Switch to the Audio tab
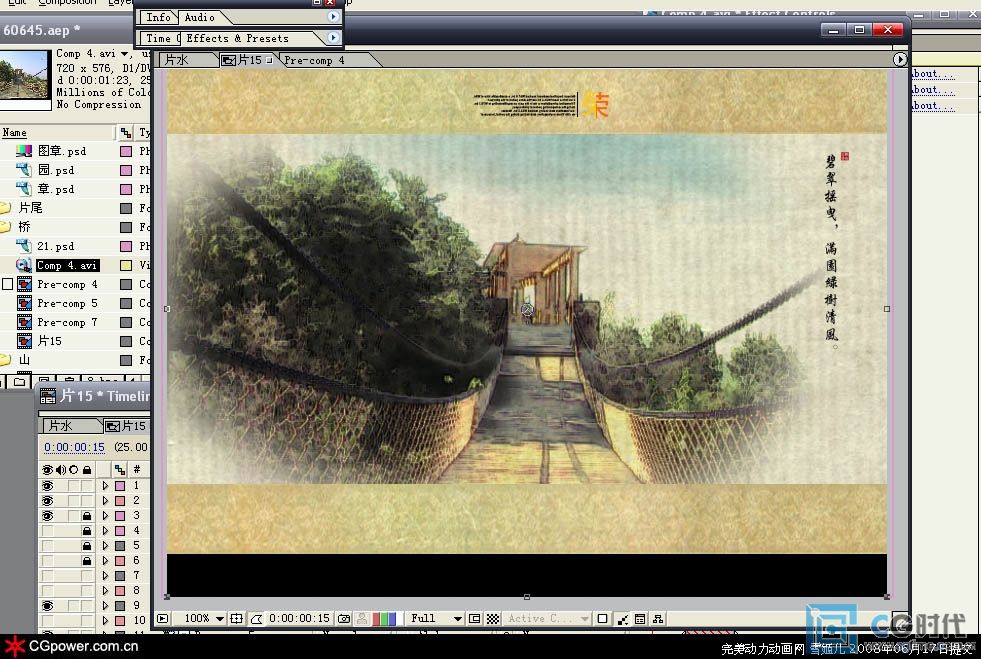Viewport: 981px width, 659px height. click(200, 18)
